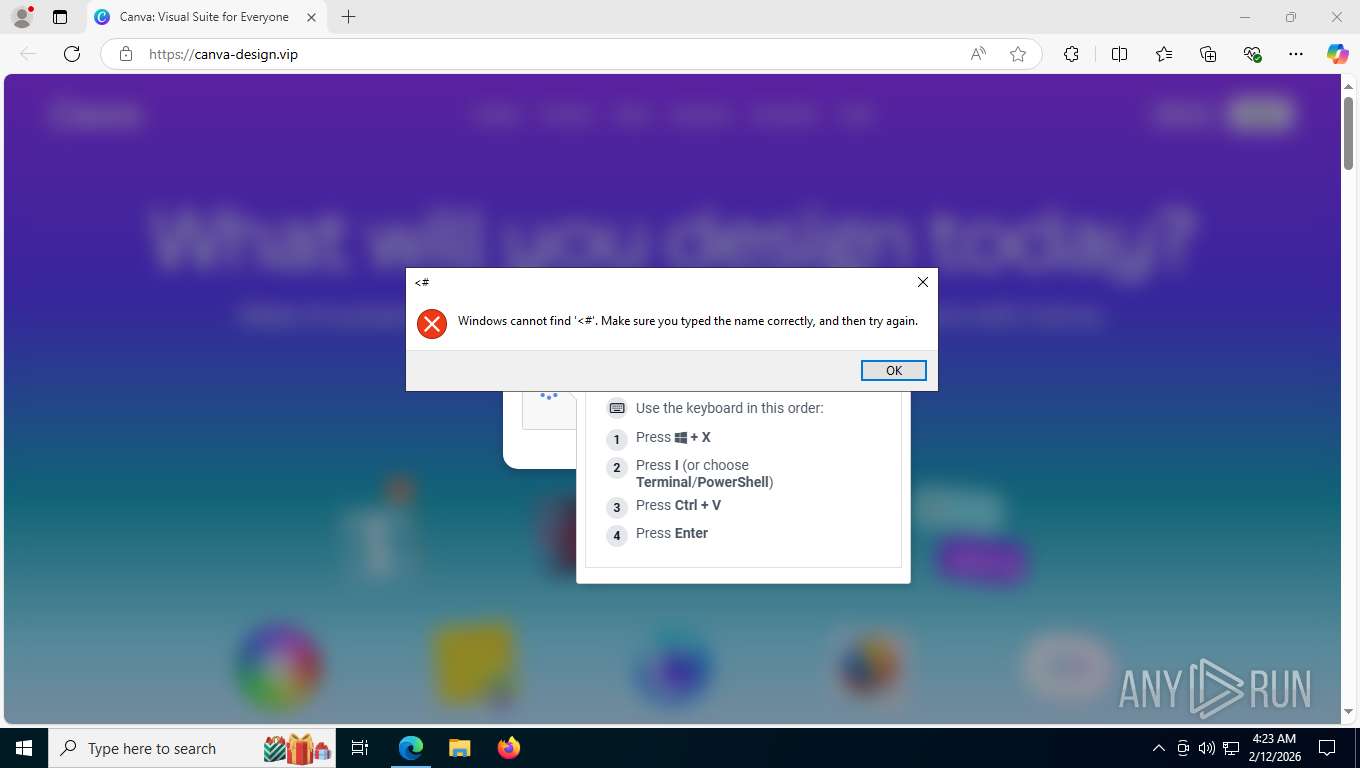Click the red error icon in dialog
The height and width of the screenshot is (768, 1360).
pyautogui.click(x=432, y=323)
